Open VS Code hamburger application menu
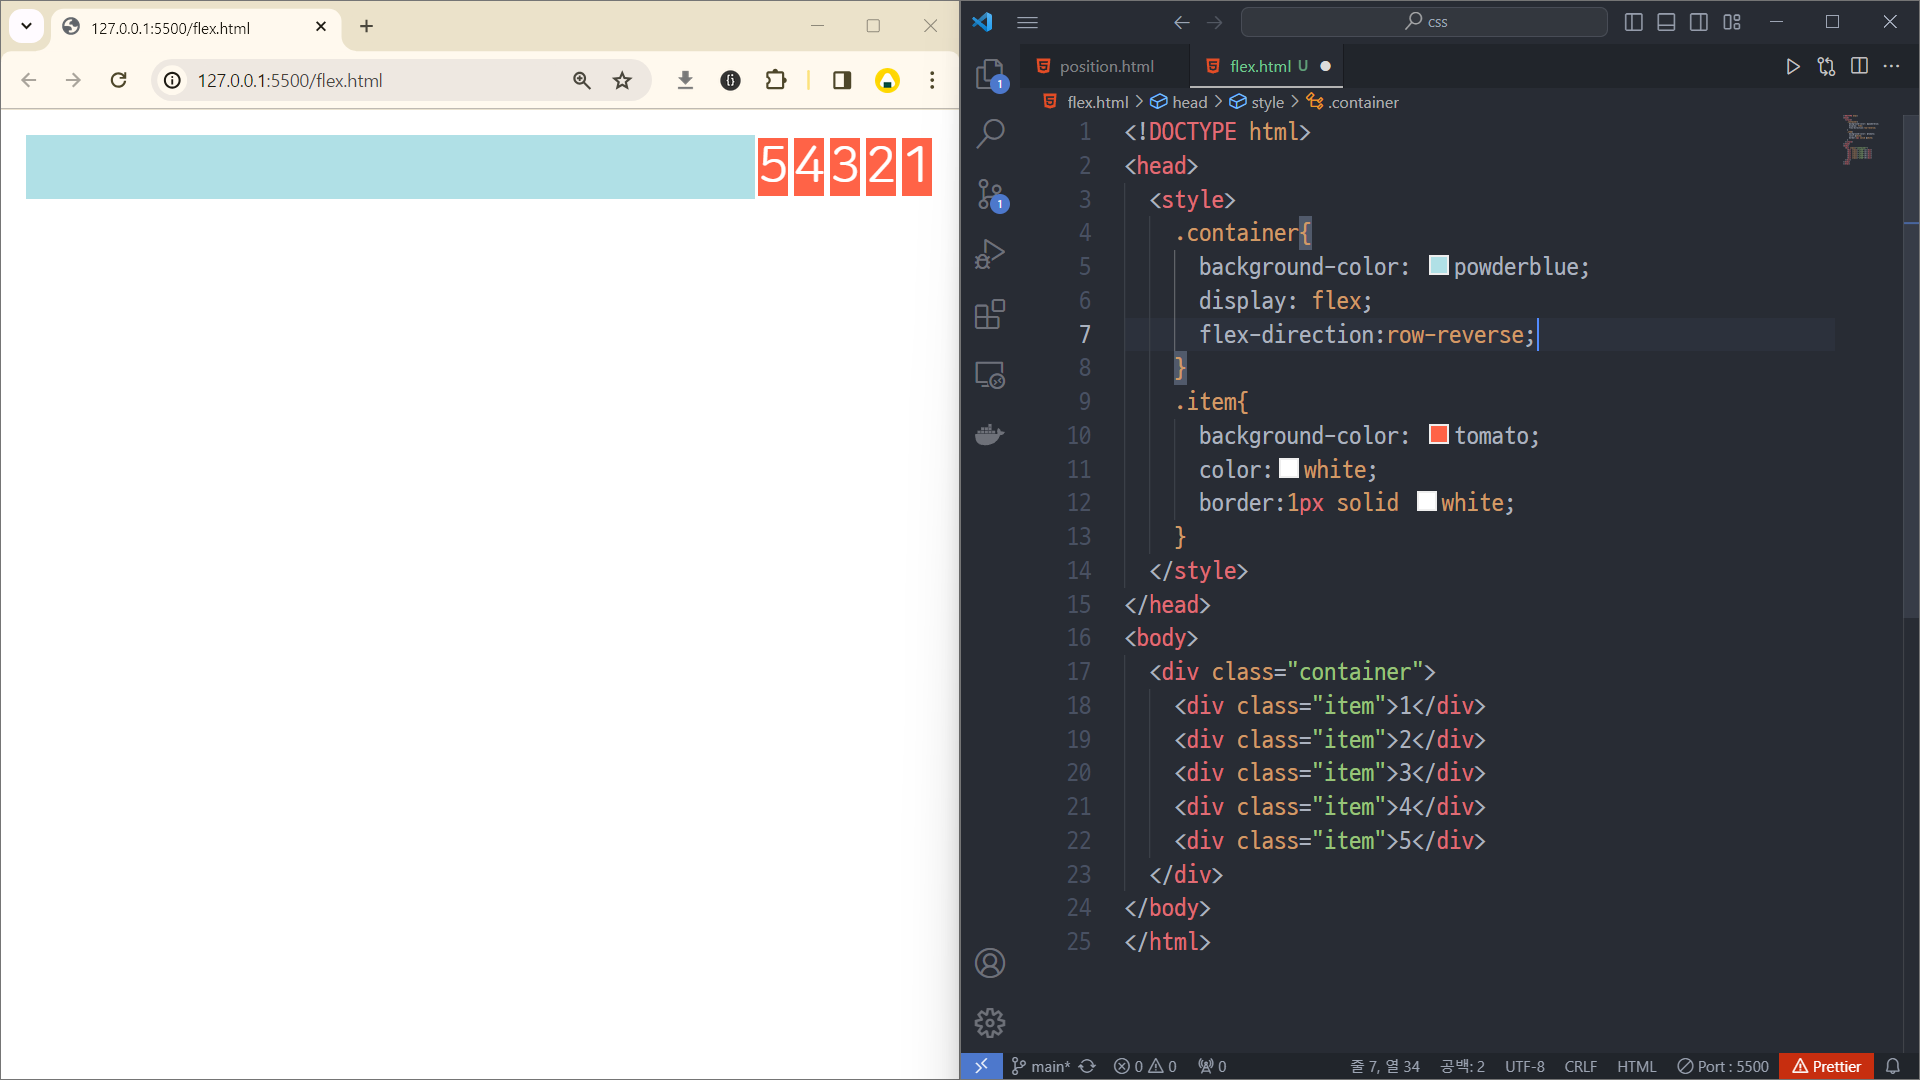 click(1027, 22)
